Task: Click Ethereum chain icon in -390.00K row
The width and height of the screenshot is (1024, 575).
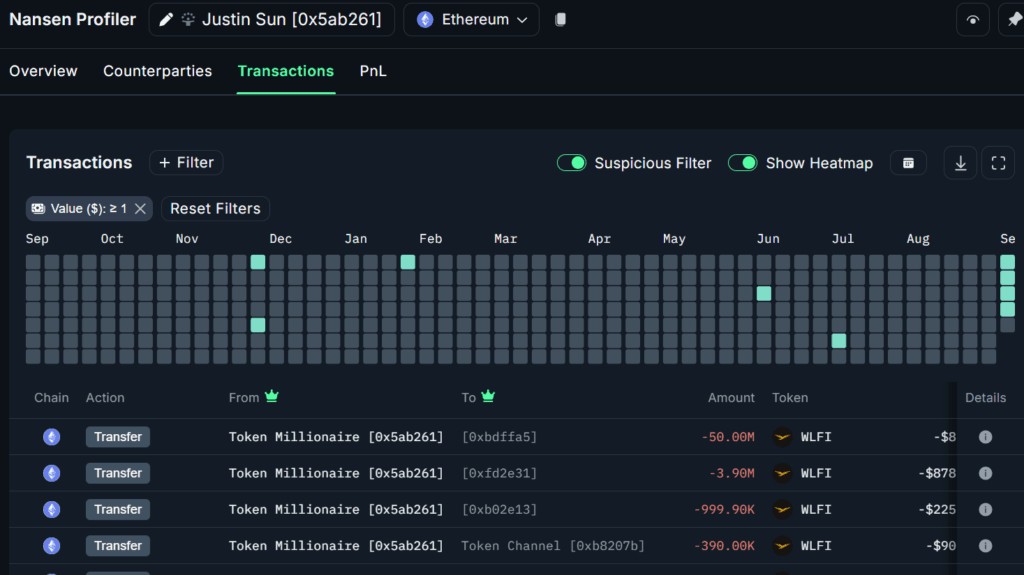Action: [x=52, y=546]
